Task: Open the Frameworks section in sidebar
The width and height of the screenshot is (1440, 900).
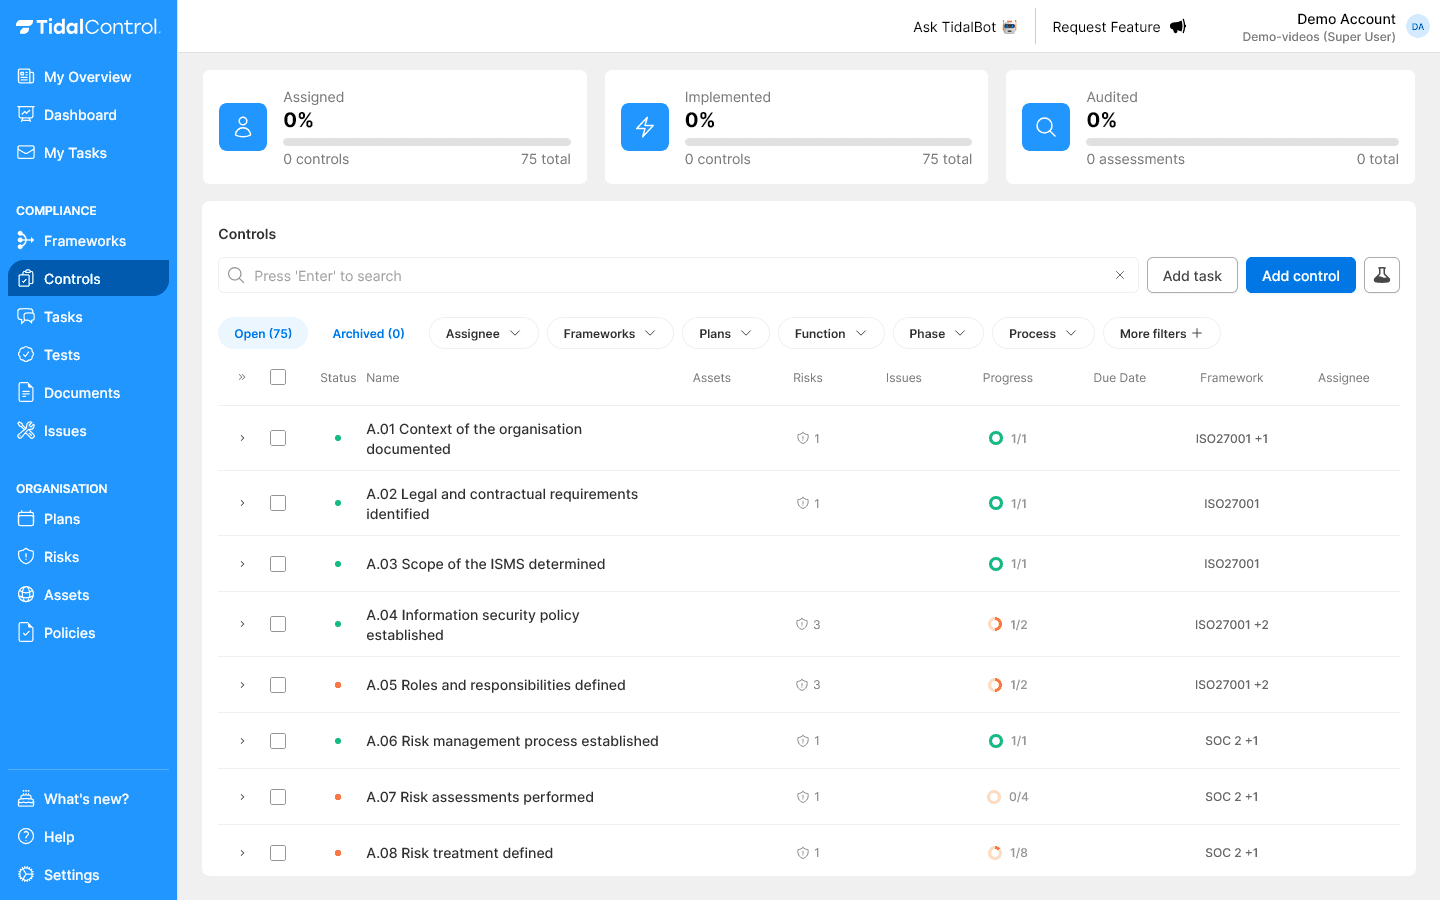Action: click(x=85, y=241)
